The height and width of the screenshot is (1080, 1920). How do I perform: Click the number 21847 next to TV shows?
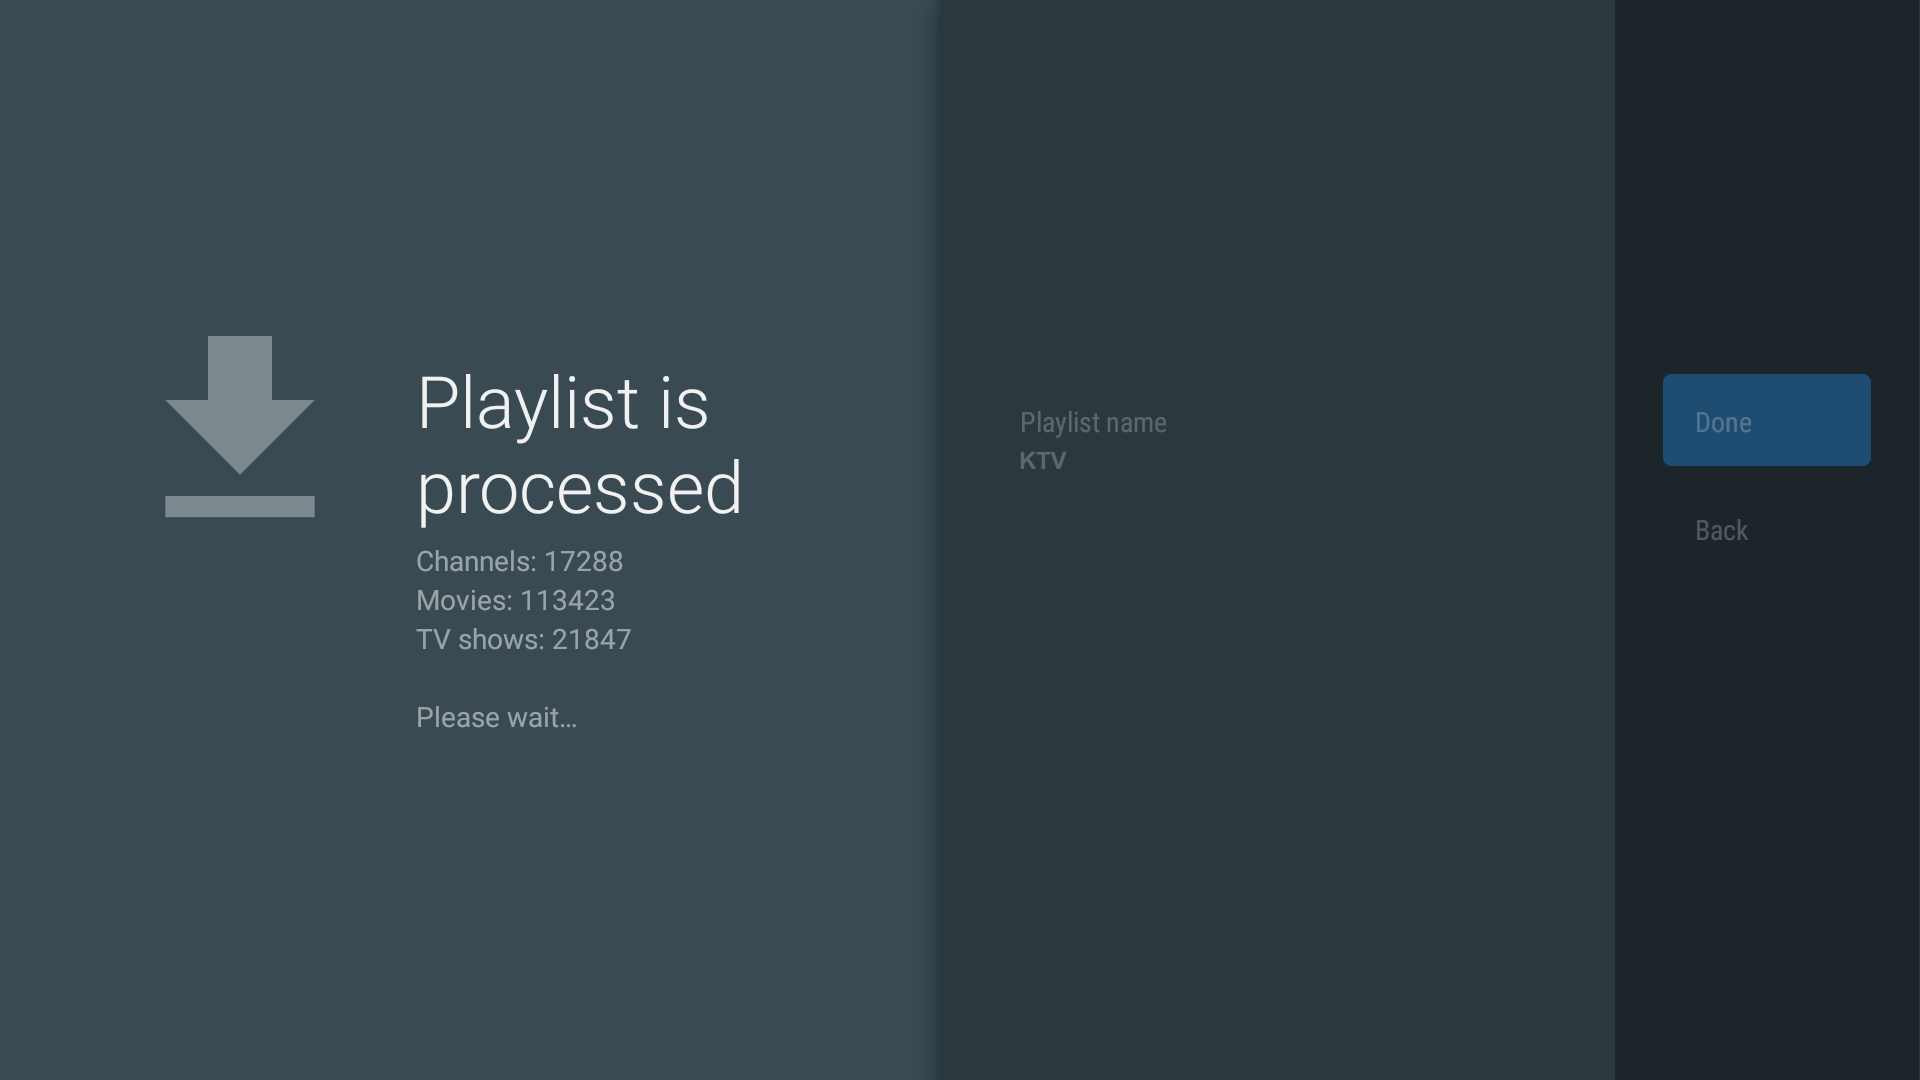(x=591, y=640)
